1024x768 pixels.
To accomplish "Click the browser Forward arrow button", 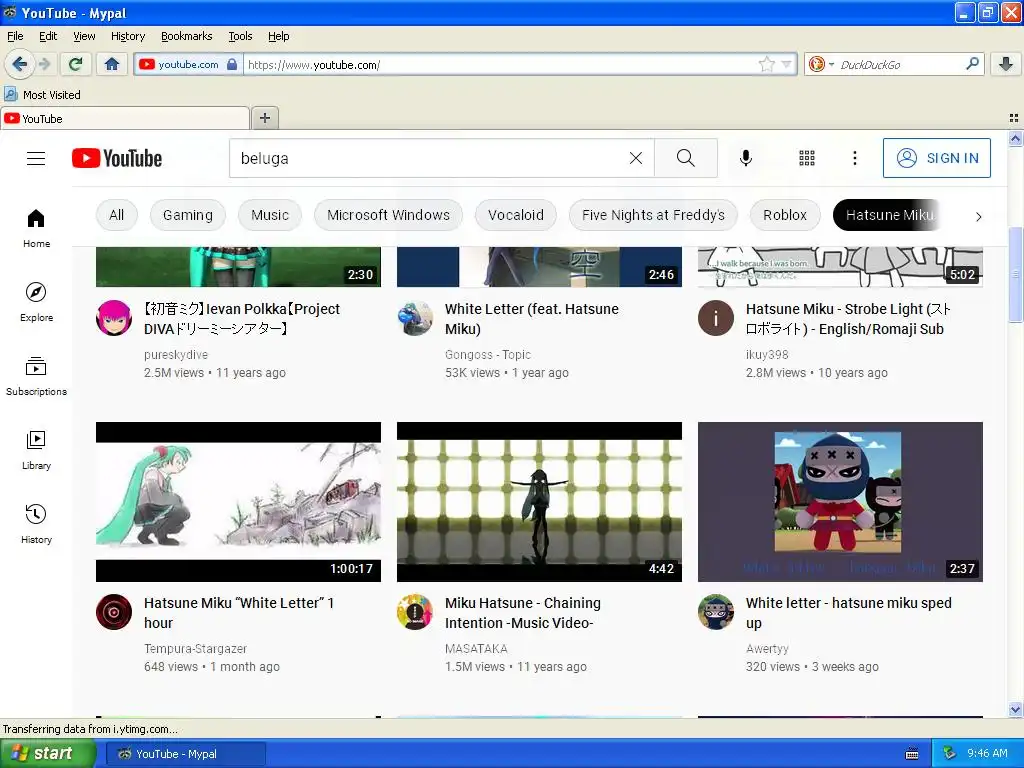I will (x=44, y=64).
